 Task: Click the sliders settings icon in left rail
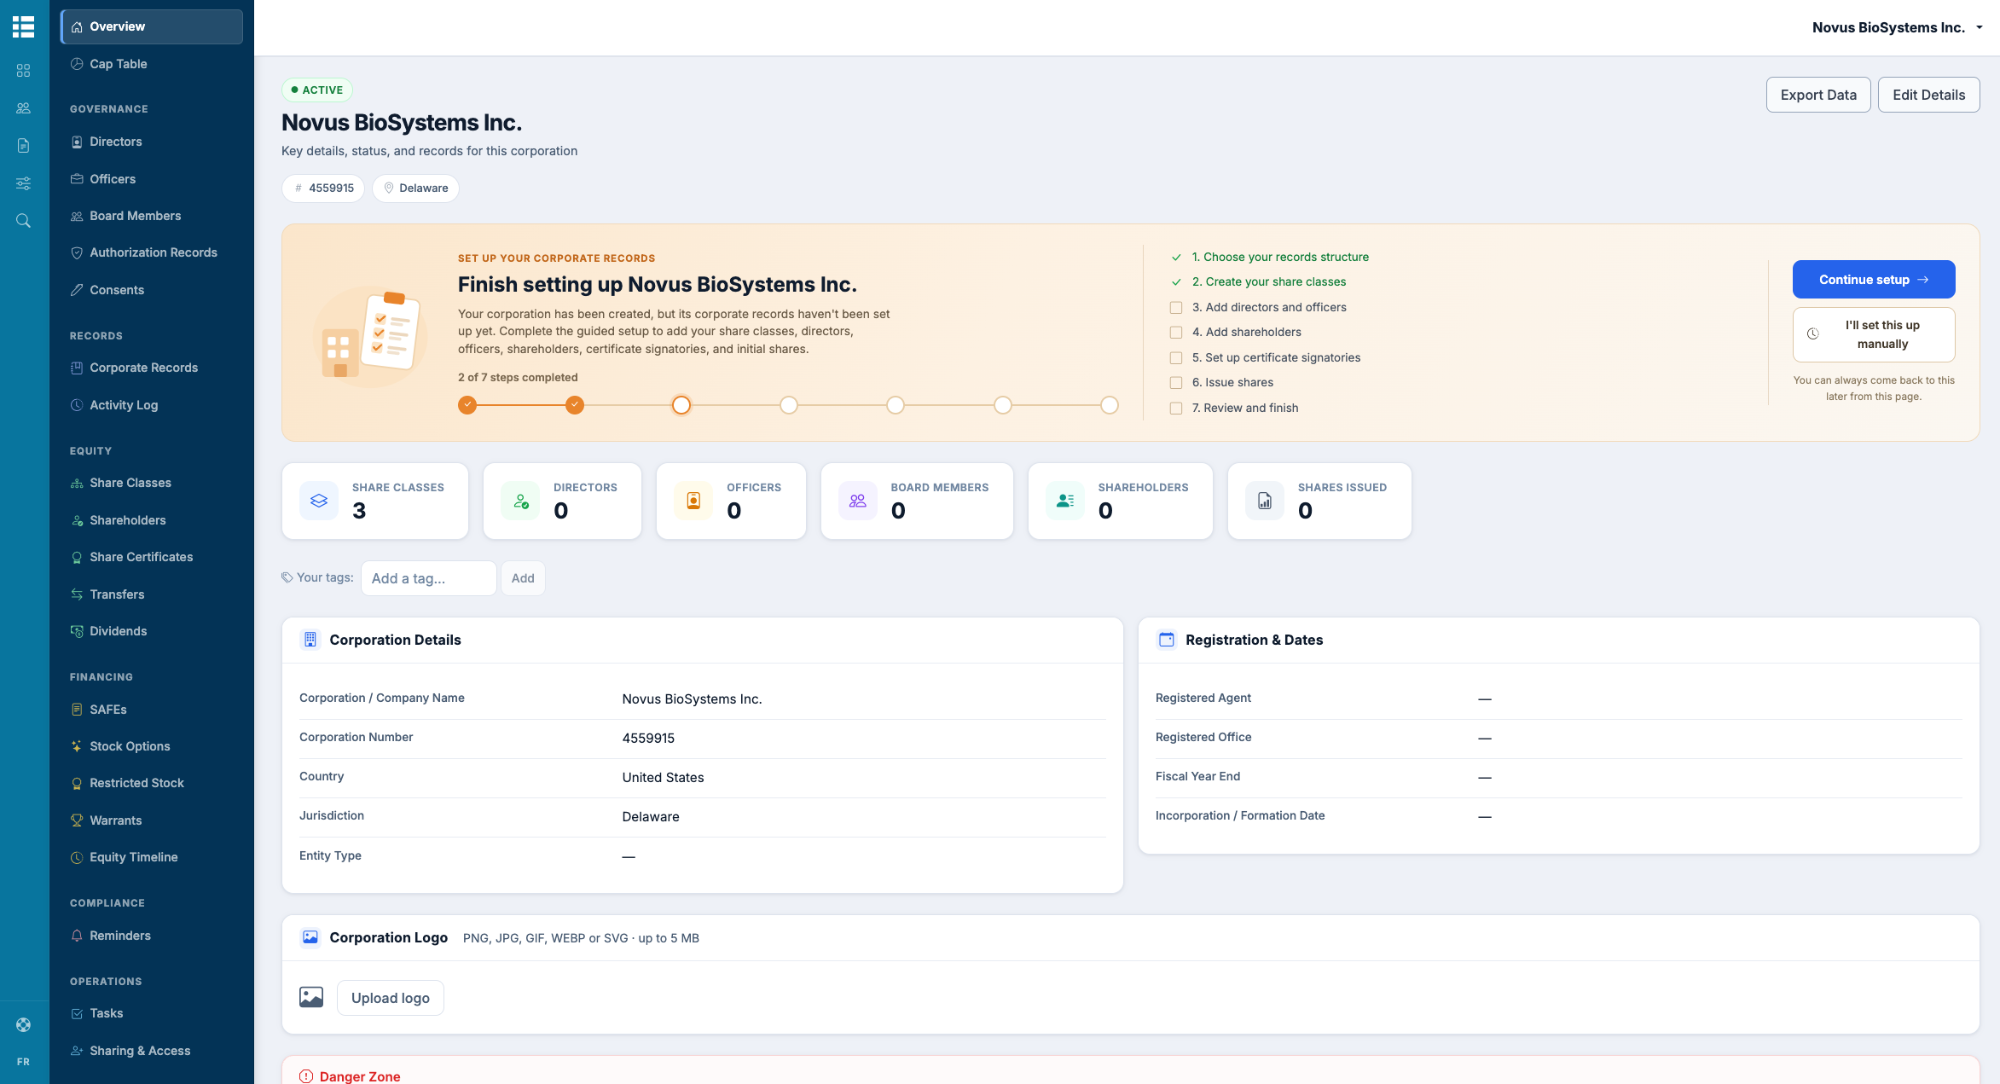[23, 183]
